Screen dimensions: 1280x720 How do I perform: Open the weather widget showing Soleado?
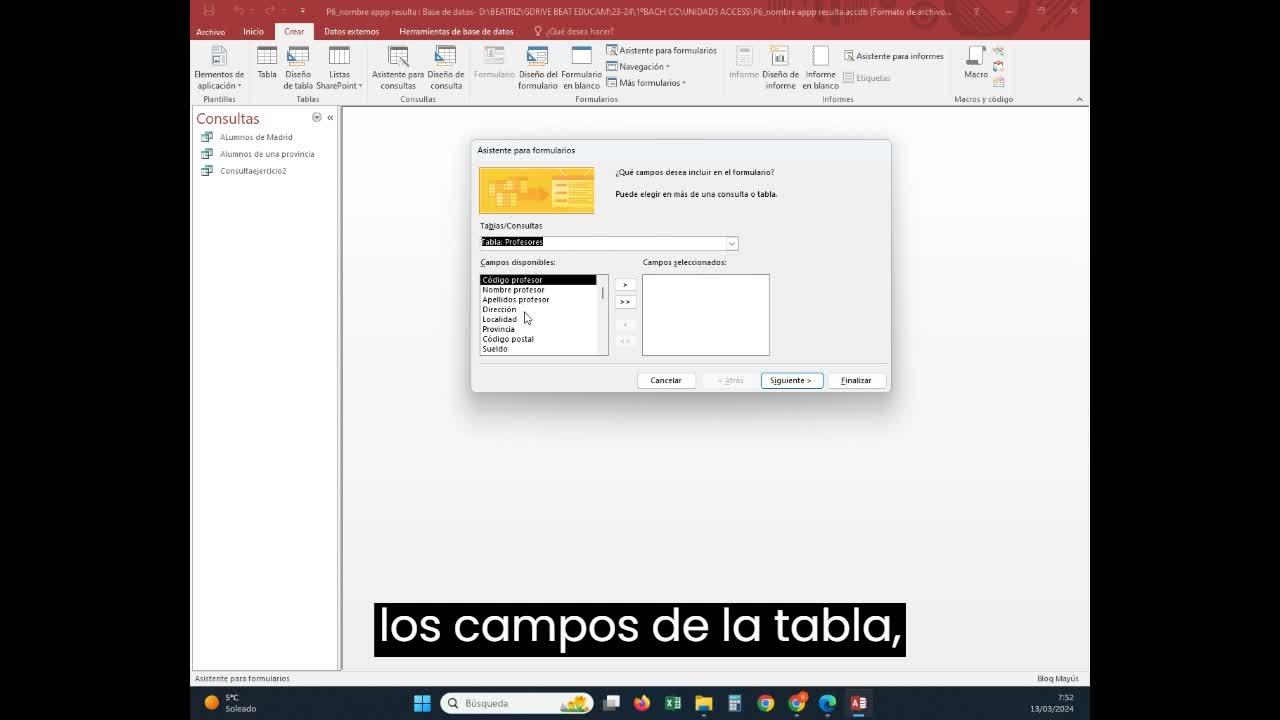[x=231, y=703]
